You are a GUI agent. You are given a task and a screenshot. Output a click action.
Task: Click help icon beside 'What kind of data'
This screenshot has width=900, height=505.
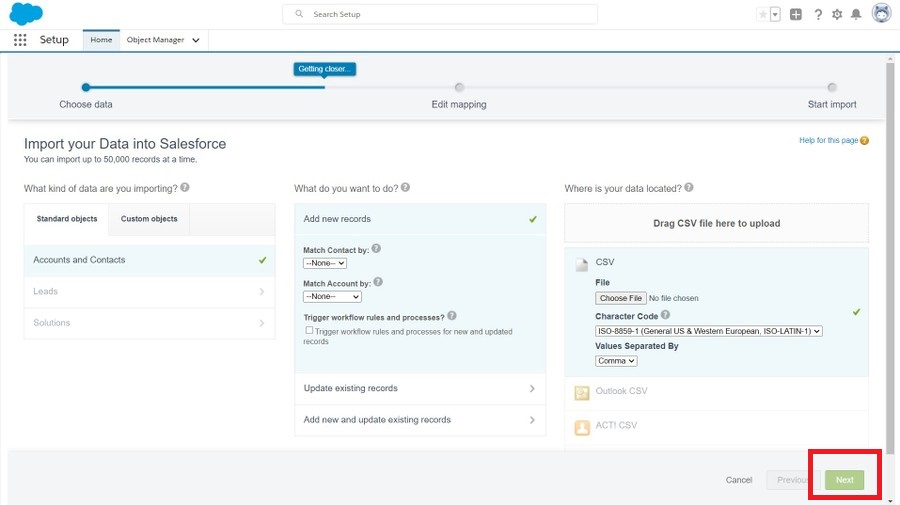coord(185,187)
